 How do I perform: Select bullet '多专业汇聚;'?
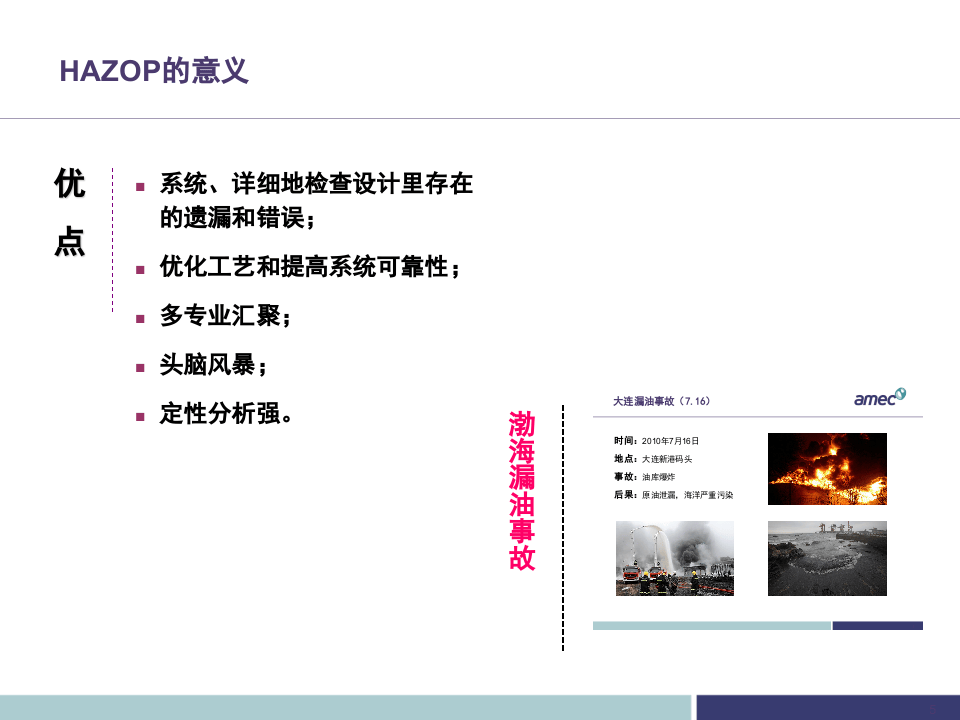(225, 315)
